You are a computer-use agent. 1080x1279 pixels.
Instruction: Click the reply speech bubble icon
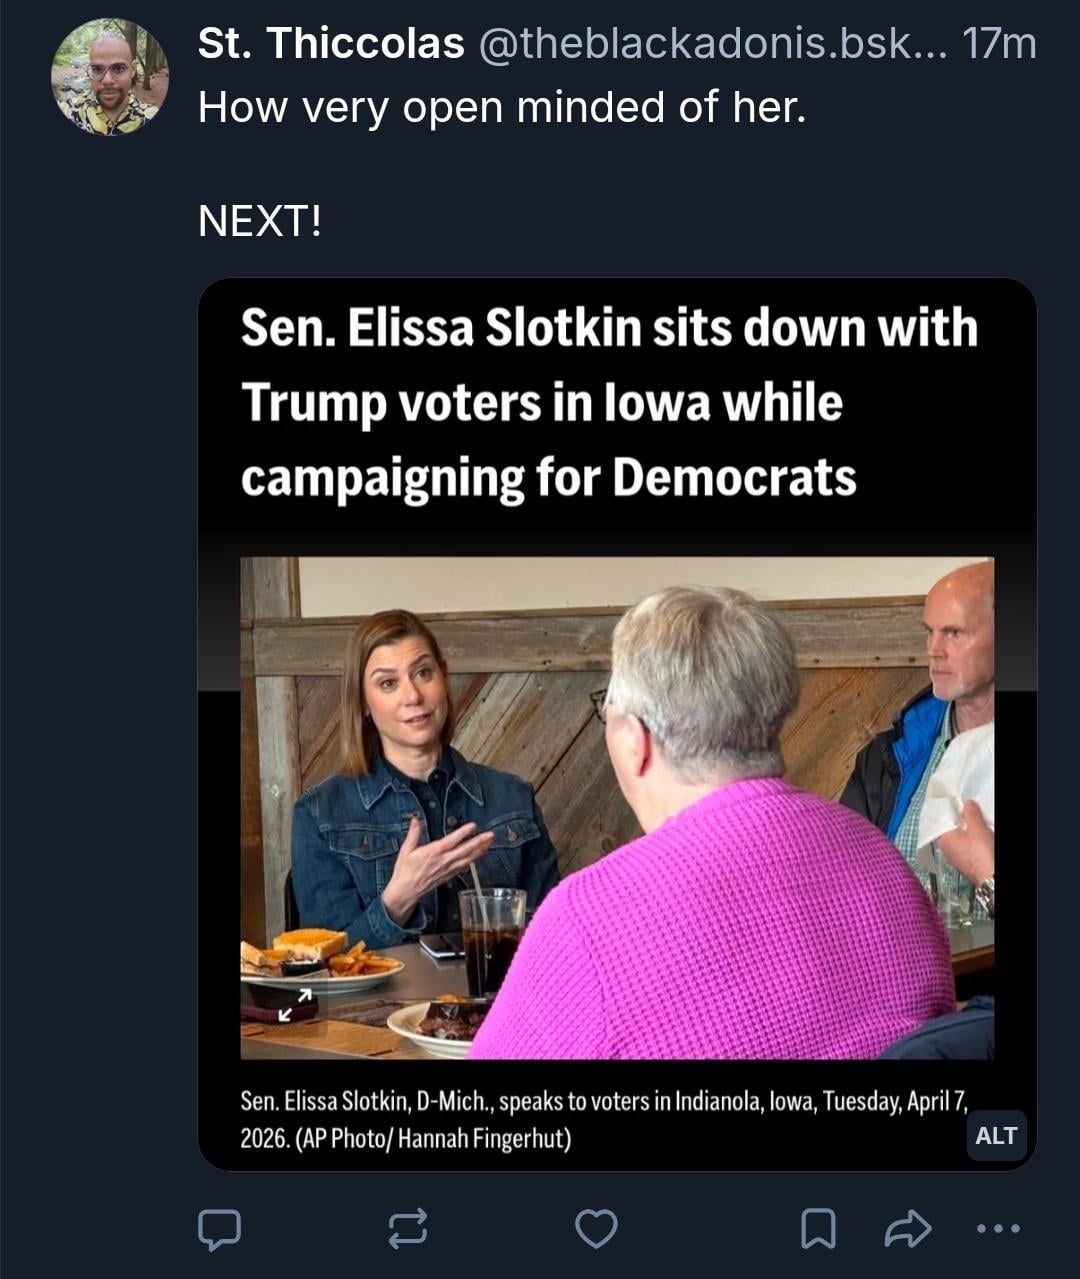[219, 1229]
